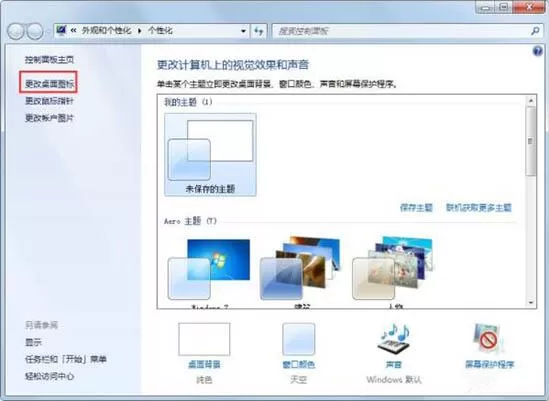The height and width of the screenshot is (401, 549).
Task: Click the Aero 主题 (7) group header
Action: click(190, 221)
